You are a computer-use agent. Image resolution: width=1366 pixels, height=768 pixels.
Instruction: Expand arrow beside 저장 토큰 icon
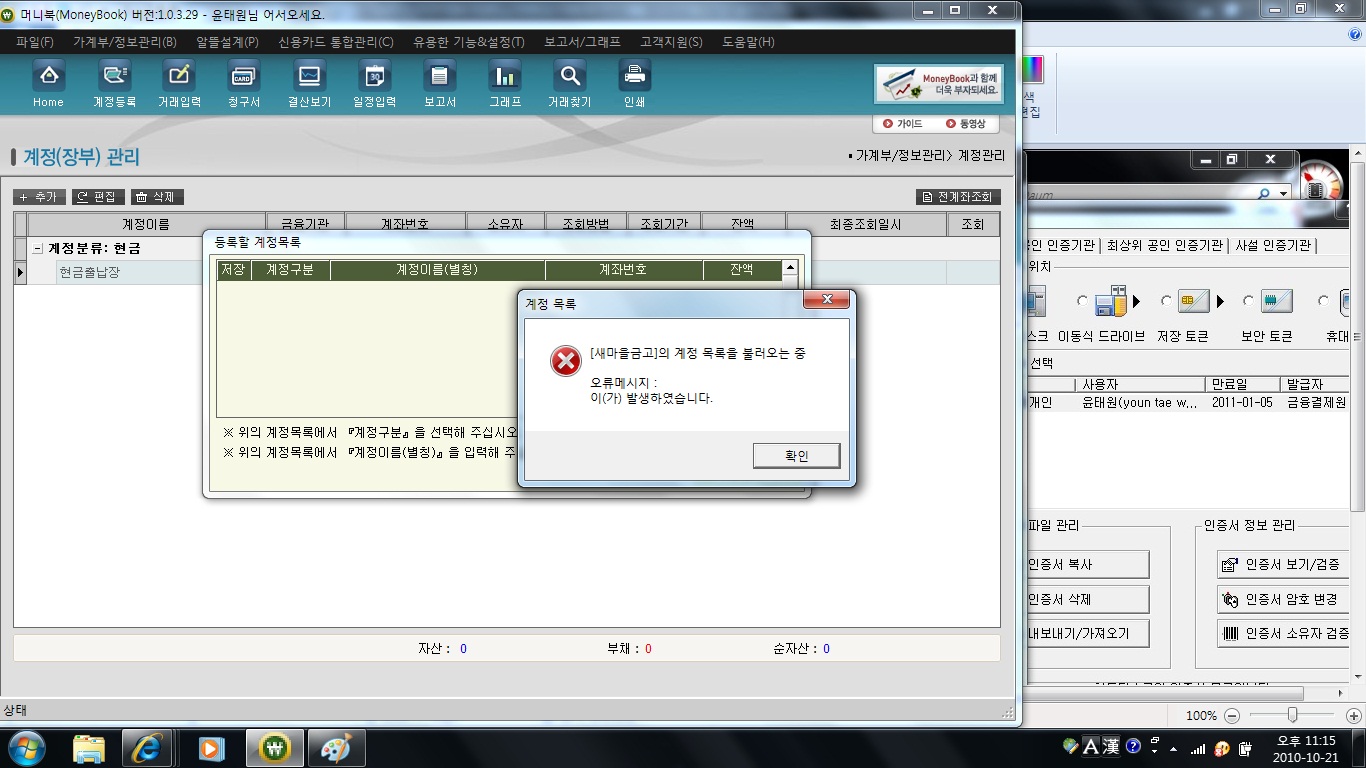point(1219,302)
